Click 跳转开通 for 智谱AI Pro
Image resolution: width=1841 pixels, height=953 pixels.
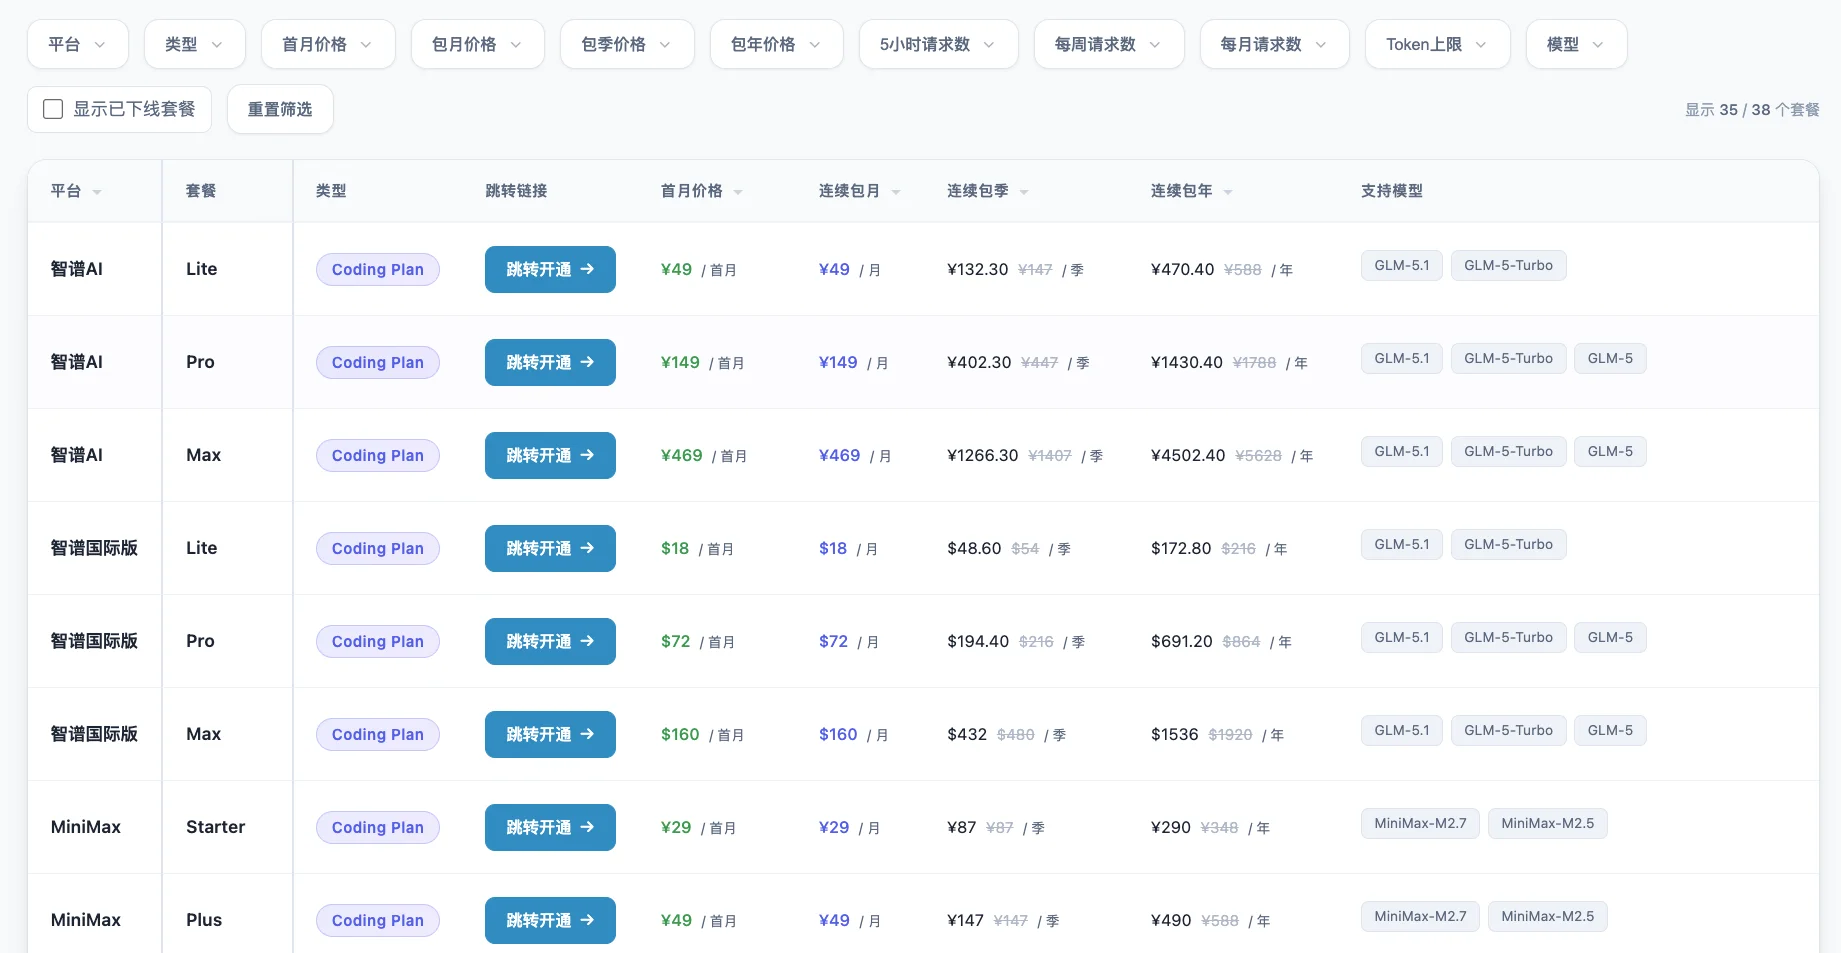[550, 362]
